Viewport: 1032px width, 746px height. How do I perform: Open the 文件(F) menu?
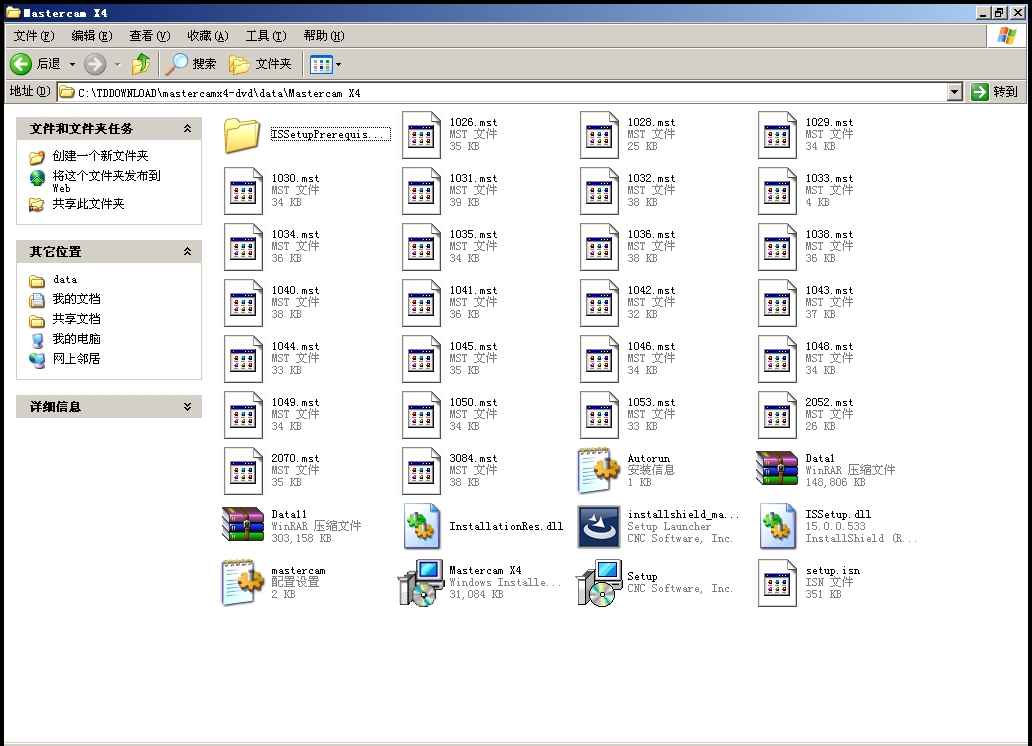point(34,36)
